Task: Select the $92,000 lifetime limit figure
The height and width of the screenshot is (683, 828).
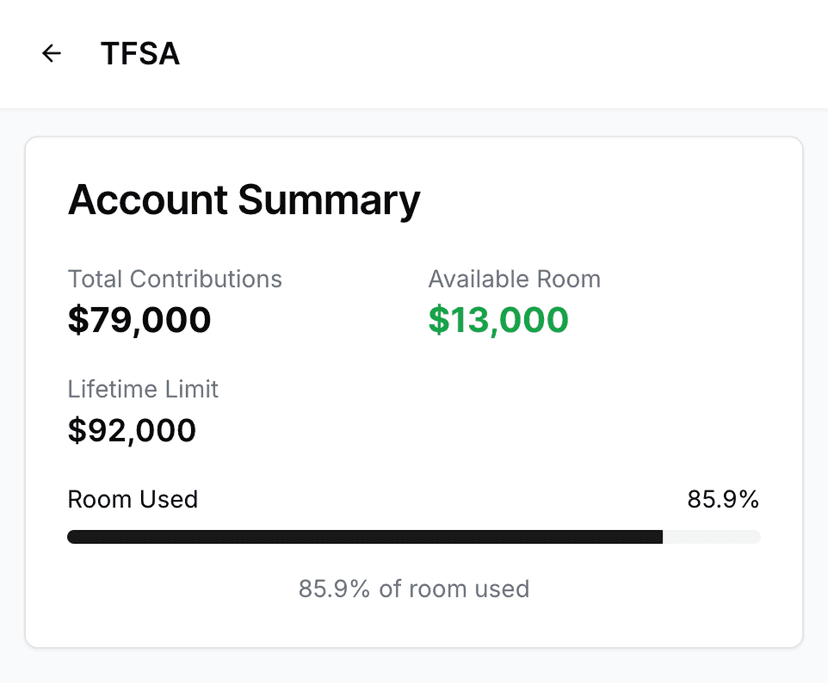Action: coord(131,430)
